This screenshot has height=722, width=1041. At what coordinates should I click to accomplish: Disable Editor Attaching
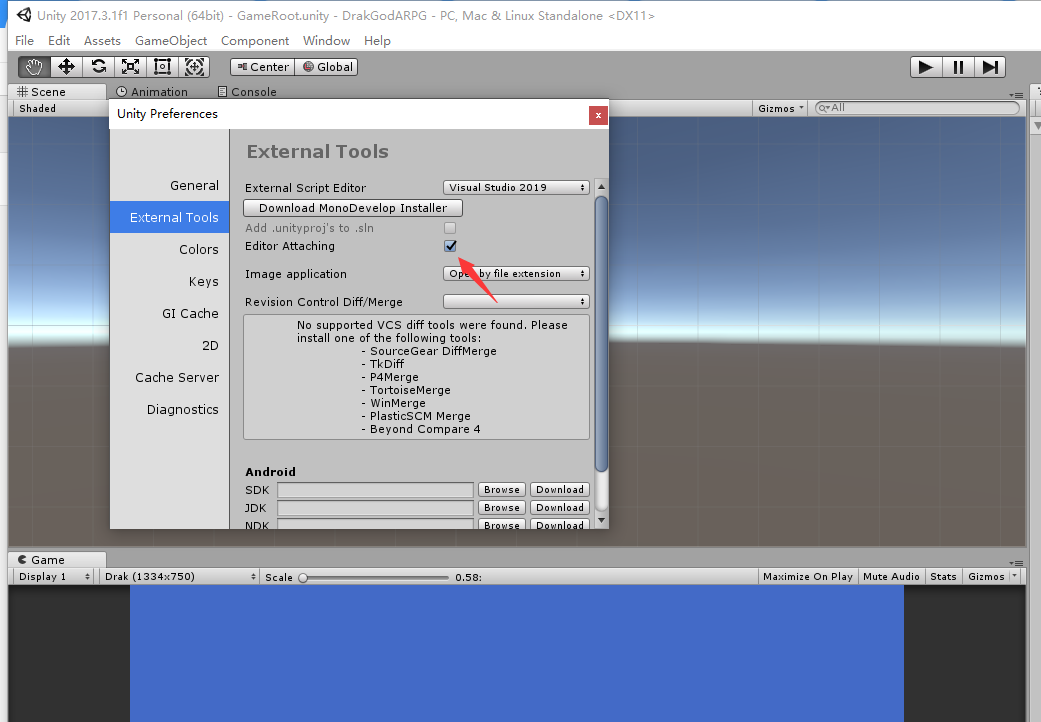point(450,245)
